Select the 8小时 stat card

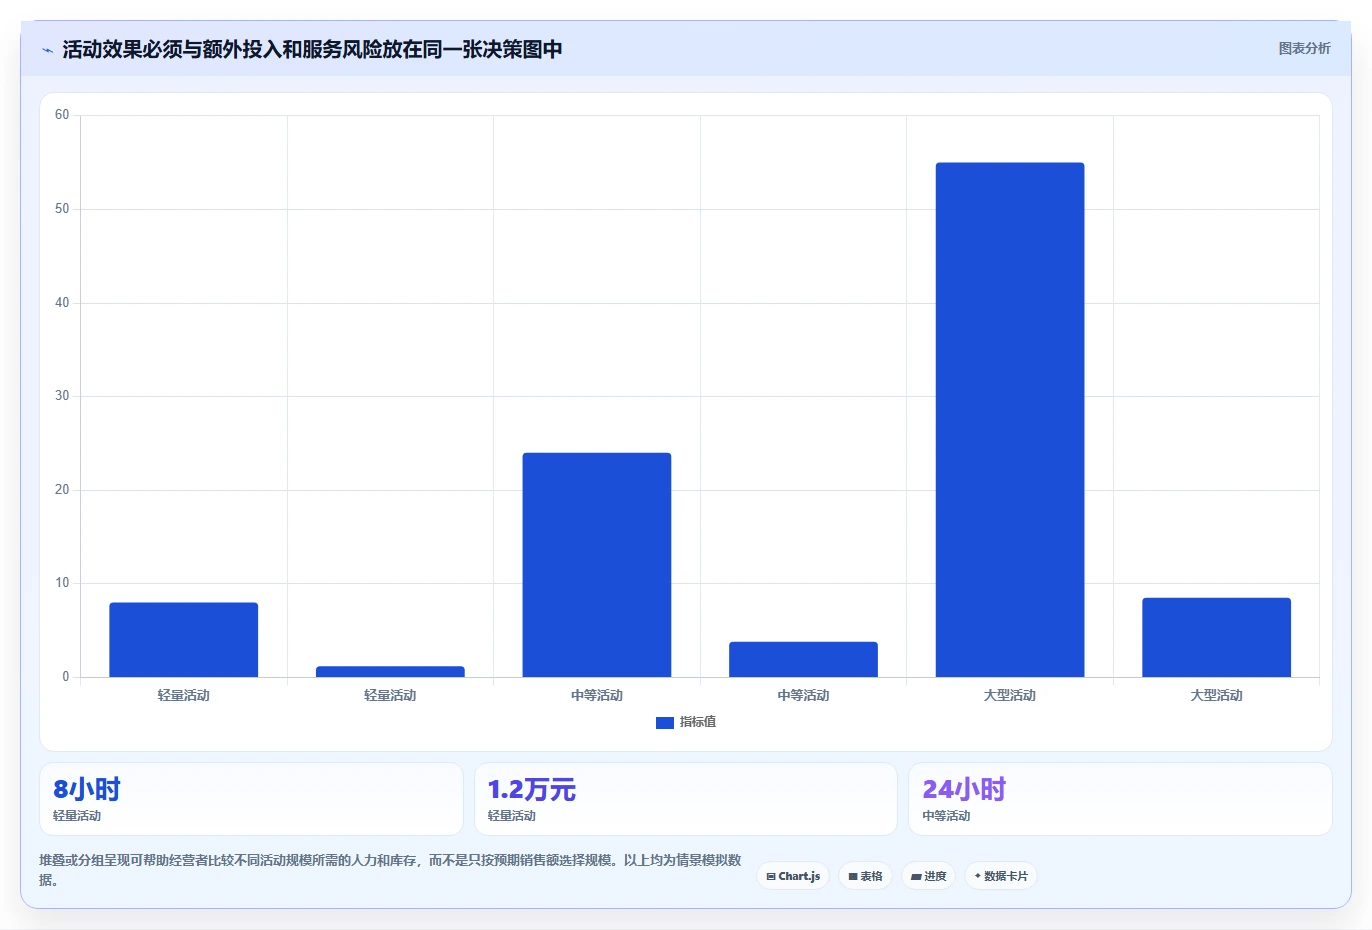[x=251, y=799]
